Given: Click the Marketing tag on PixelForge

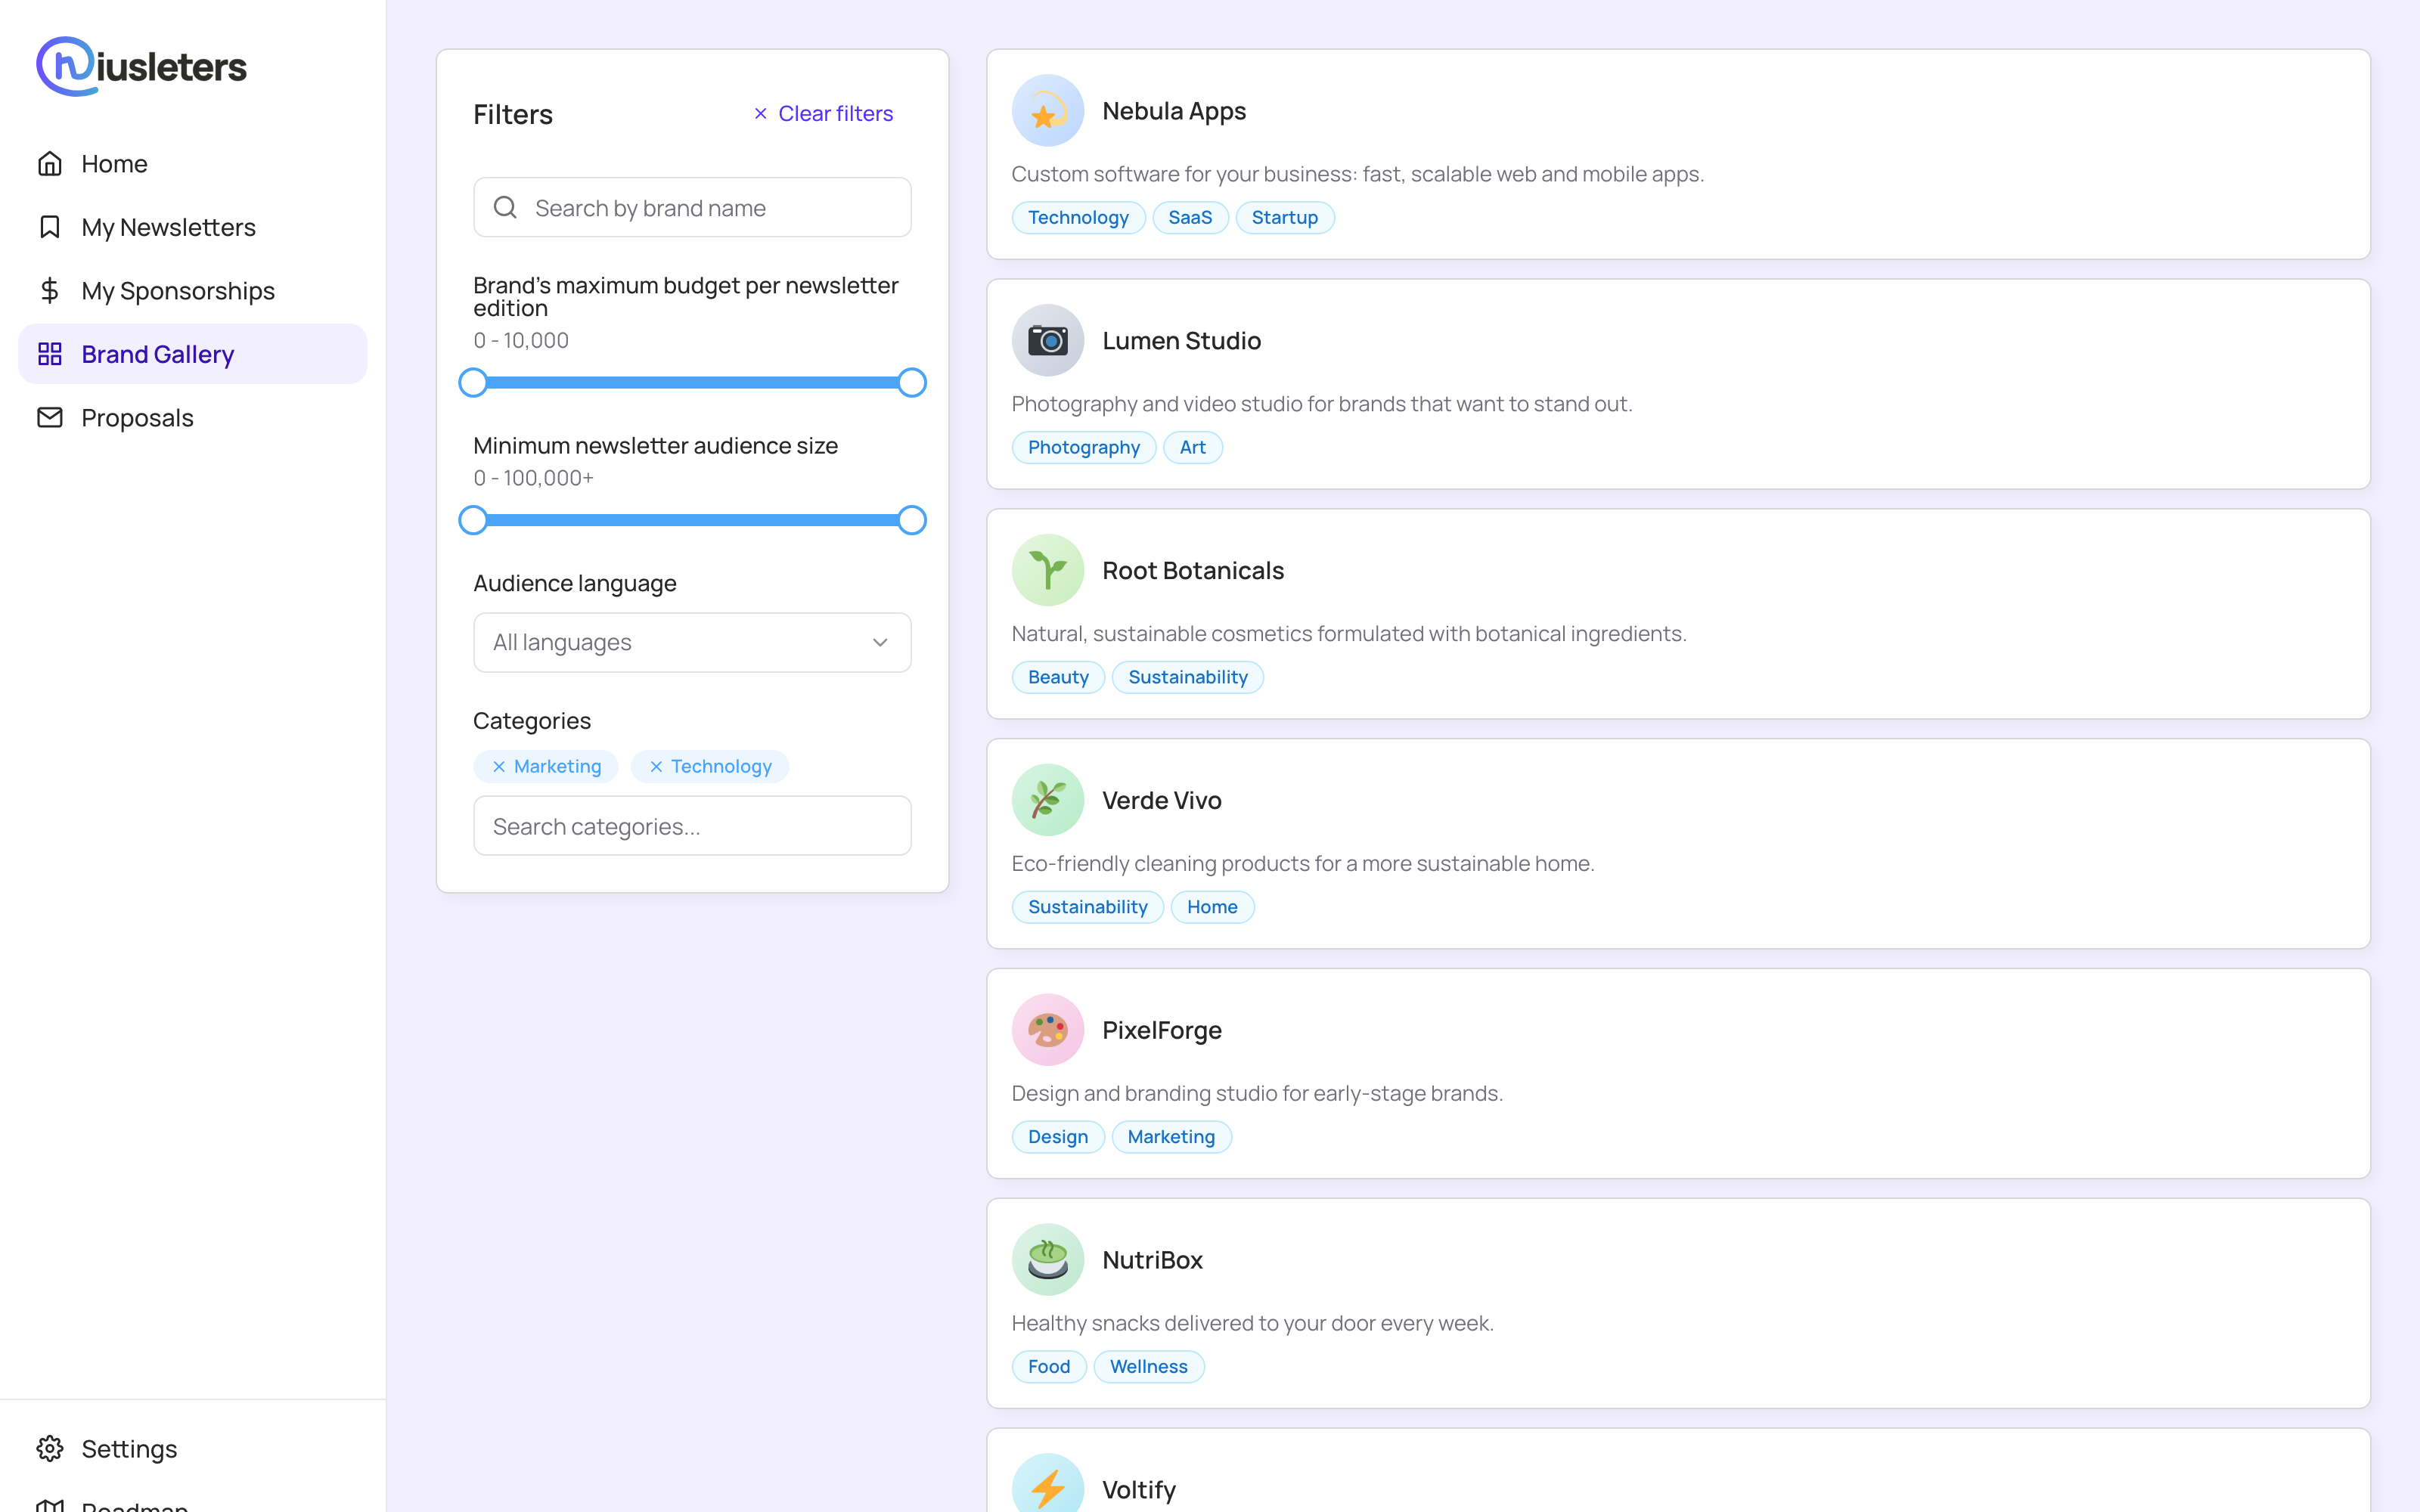Looking at the screenshot, I should click(1171, 1137).
